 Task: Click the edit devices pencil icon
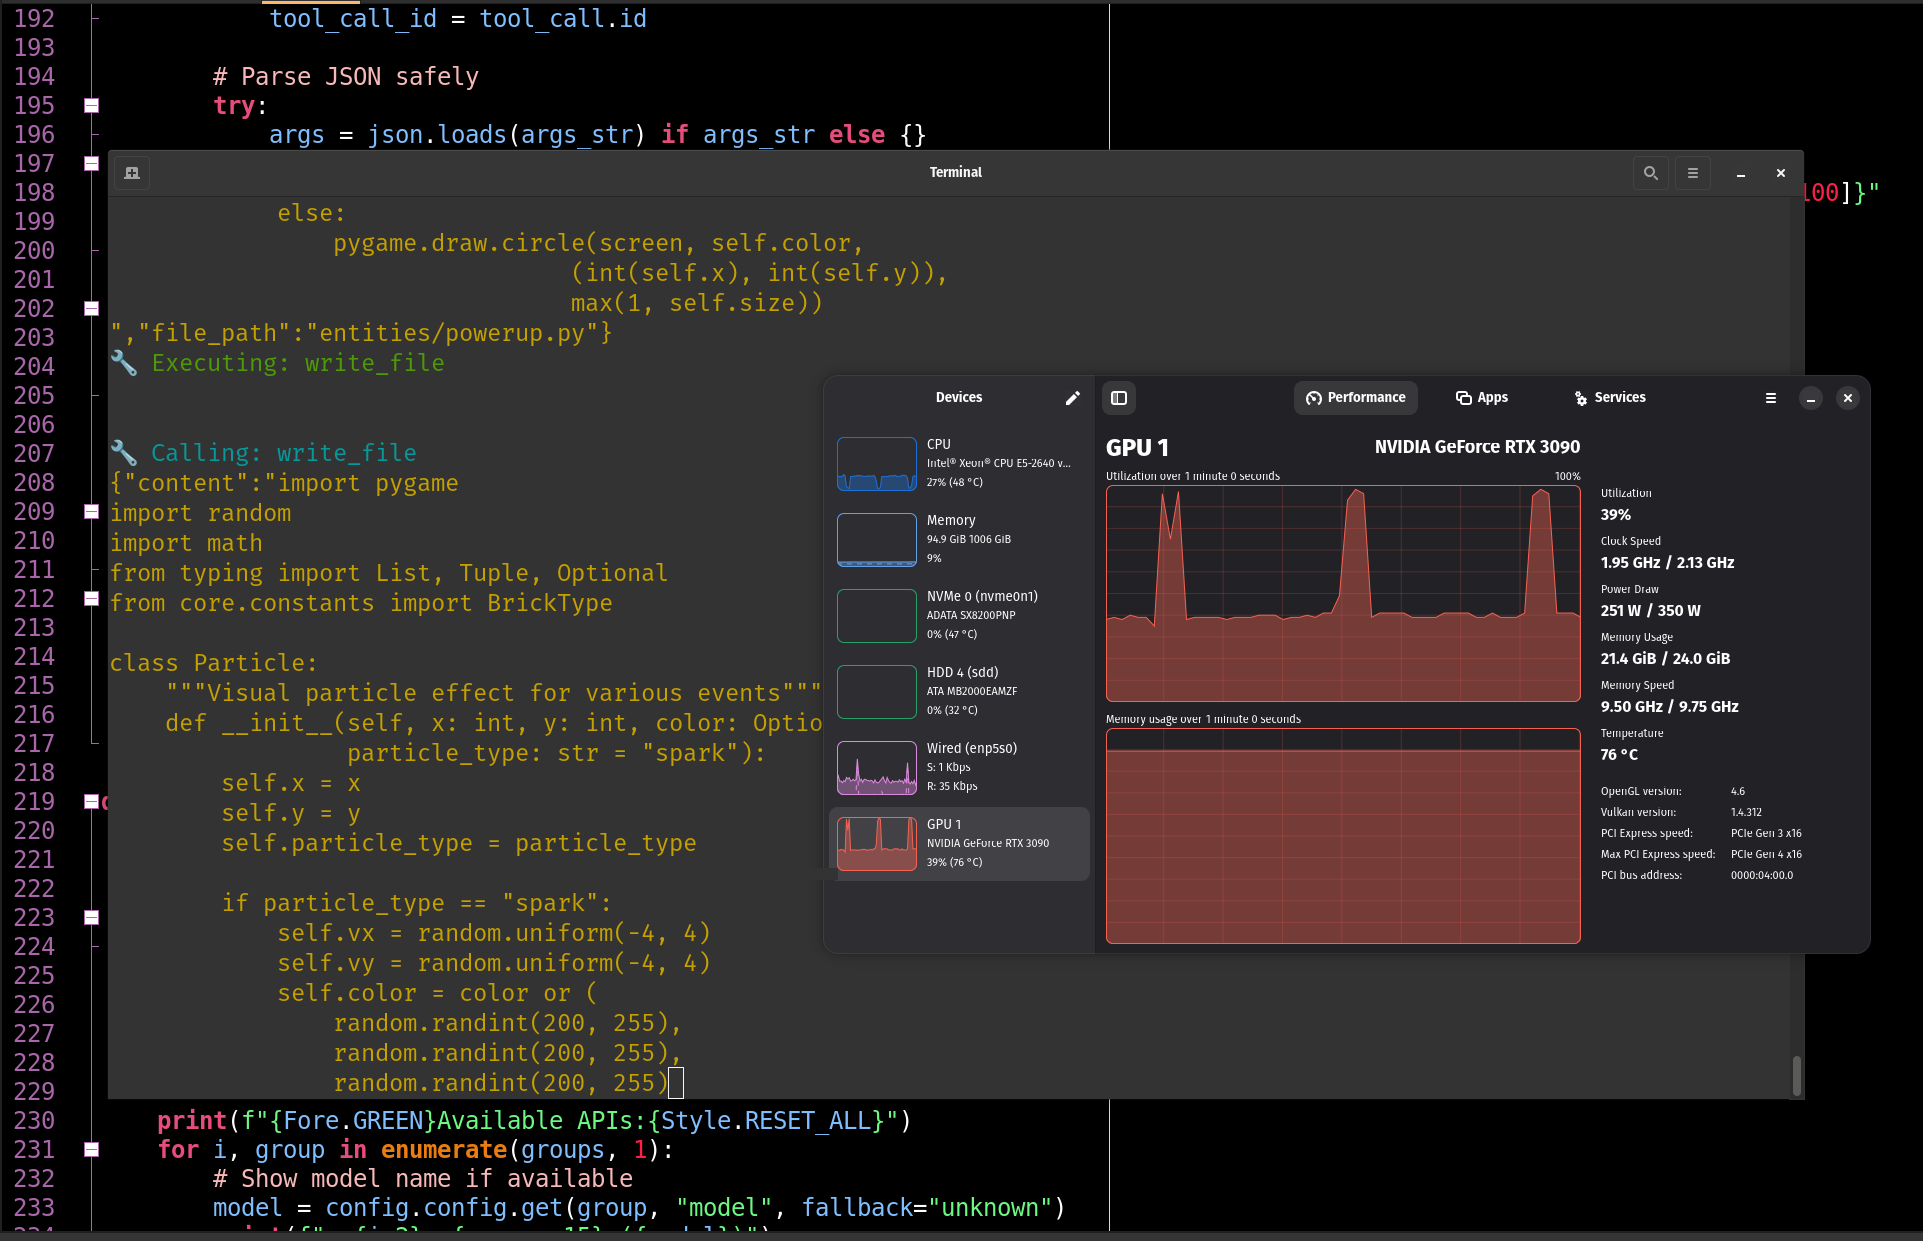coord(1072,398)
